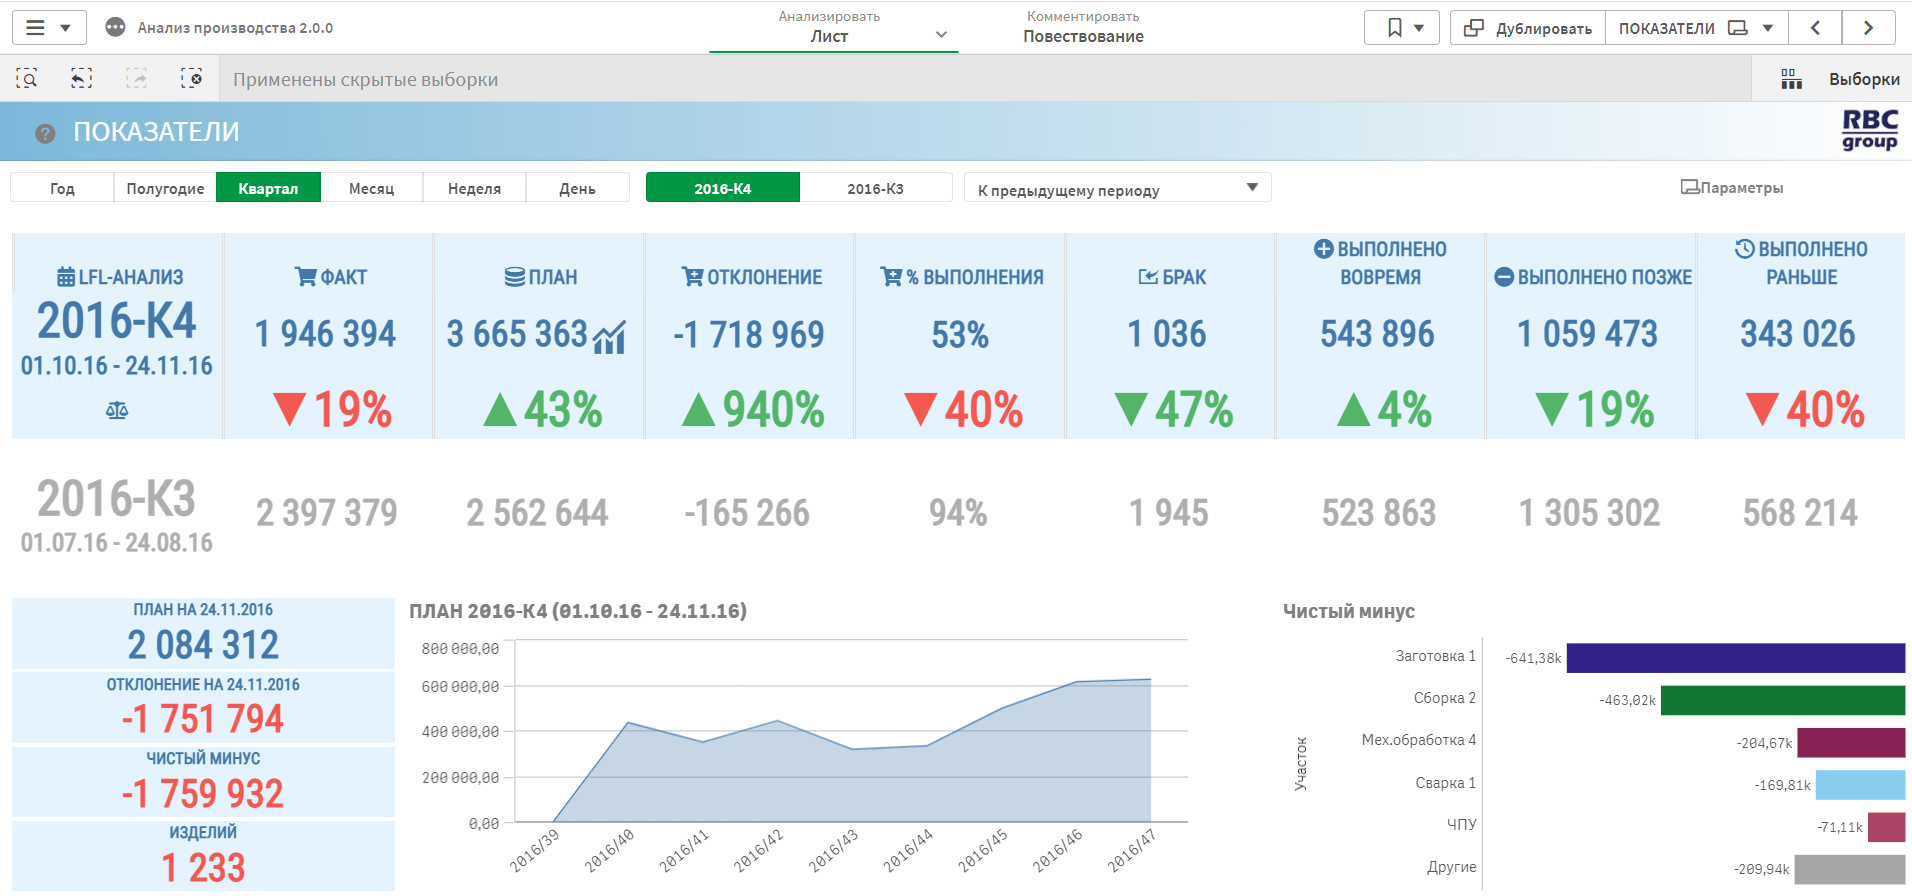Click the help question mark icon
Image resolution: width=1912 pixels, height=896 pixels.
45,133
